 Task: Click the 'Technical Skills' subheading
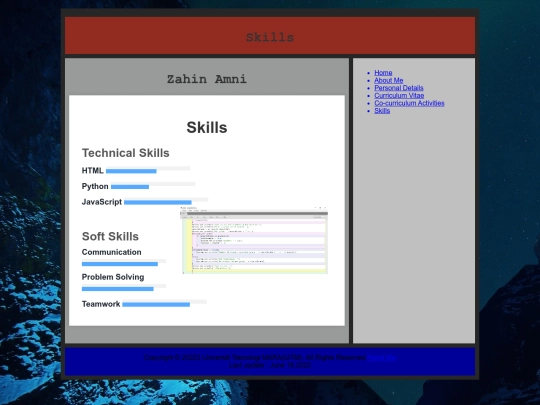pos(125,153)
